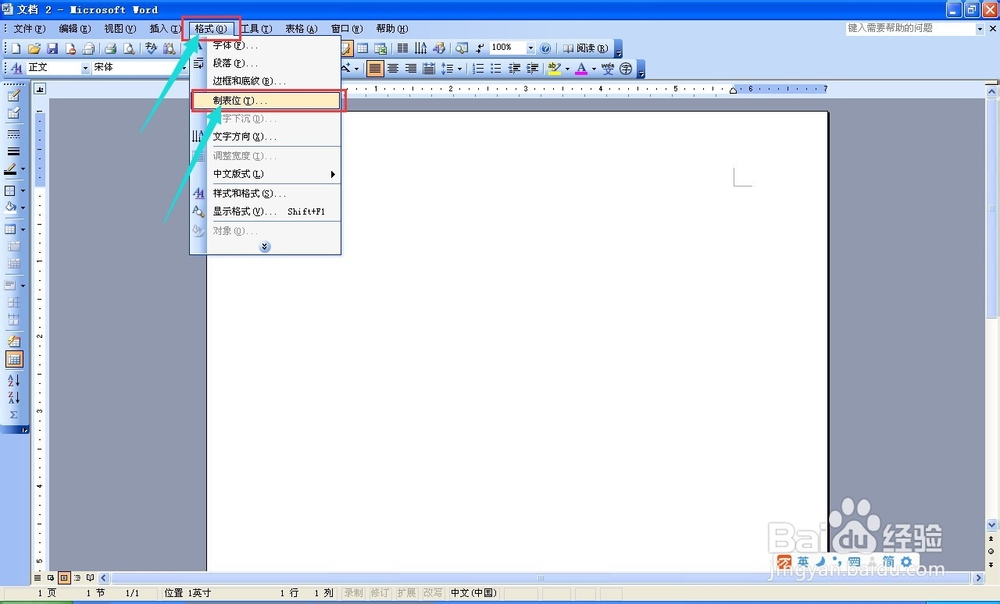Click the Table AutoFormat icon
The width and height of the screenshot is (1000, 604).
click(13, 342)
